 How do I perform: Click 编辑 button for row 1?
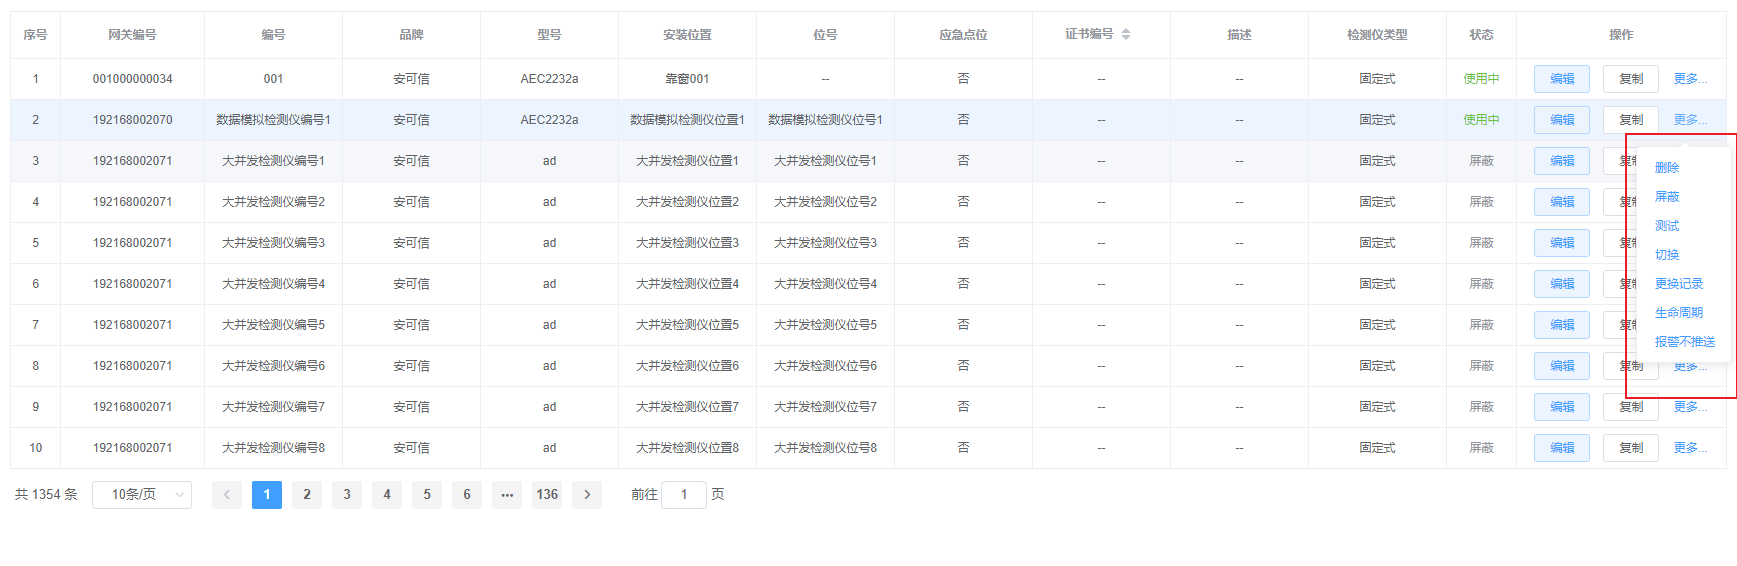1561,79
